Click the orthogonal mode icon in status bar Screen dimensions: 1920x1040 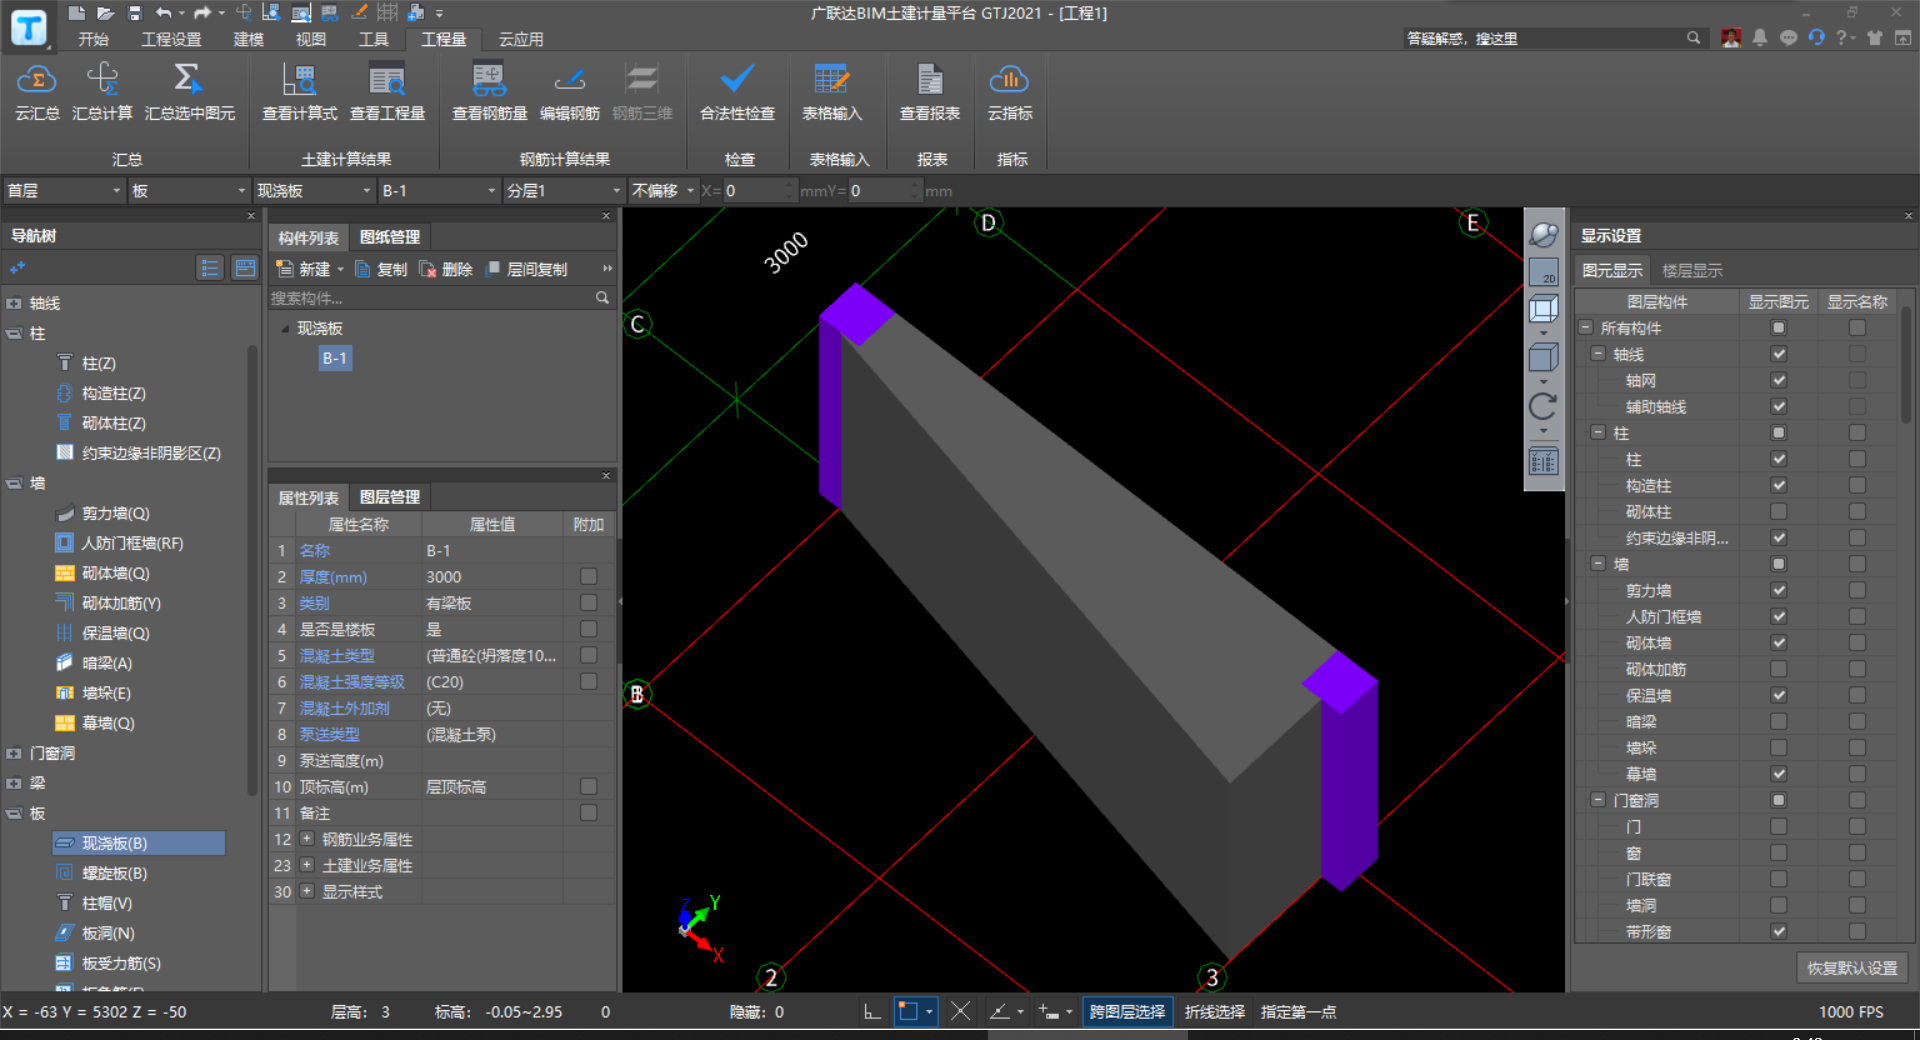click(x=872, y=1012)
